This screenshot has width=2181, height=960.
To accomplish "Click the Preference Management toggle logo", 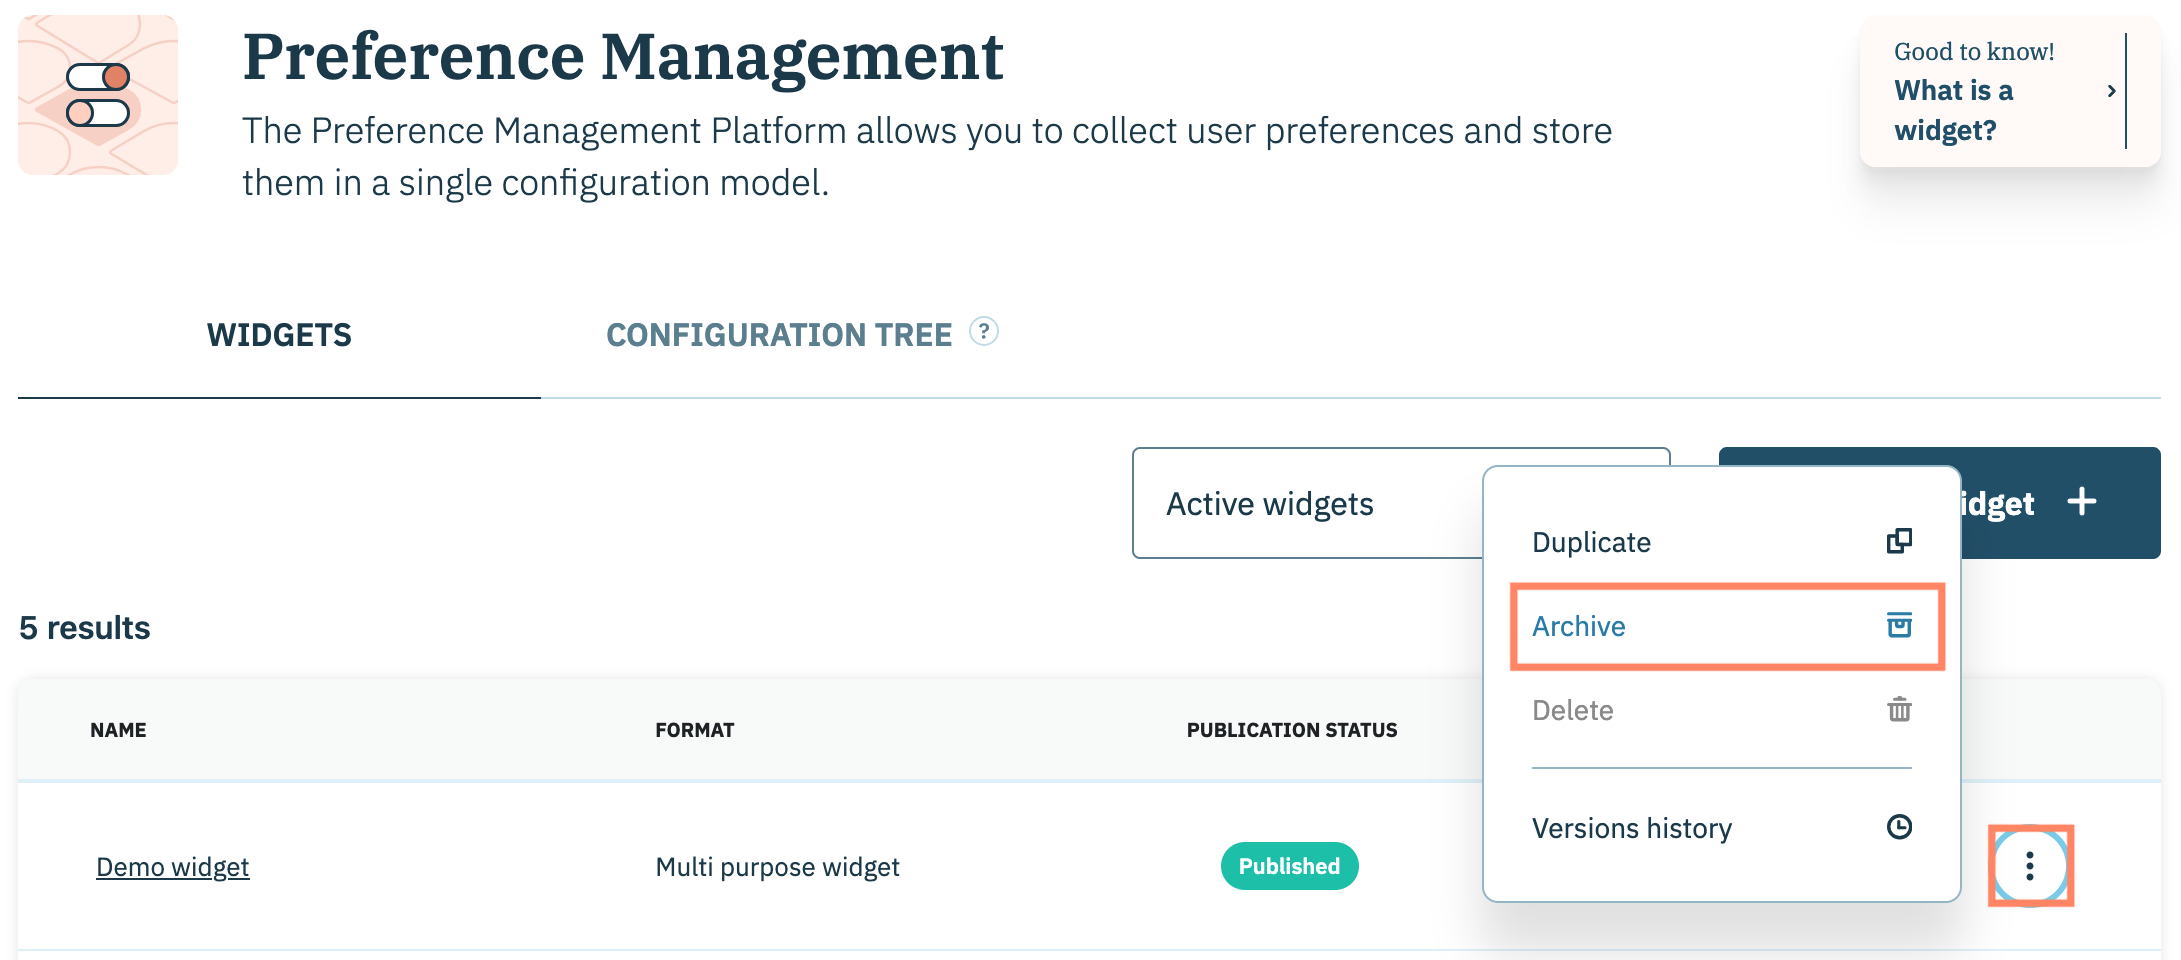I will point(98,95).
